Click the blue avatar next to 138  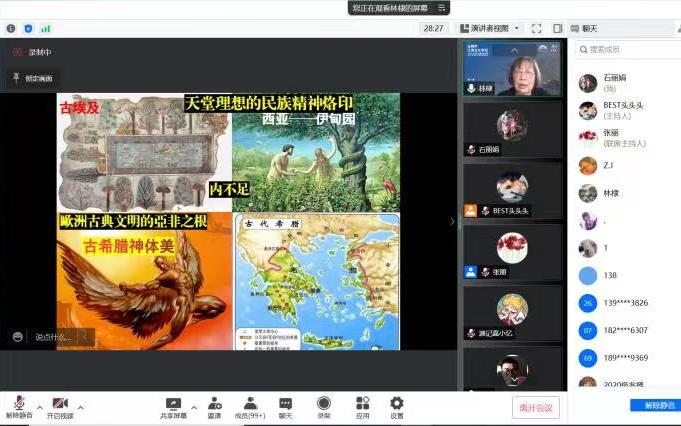tap(588, 275)
